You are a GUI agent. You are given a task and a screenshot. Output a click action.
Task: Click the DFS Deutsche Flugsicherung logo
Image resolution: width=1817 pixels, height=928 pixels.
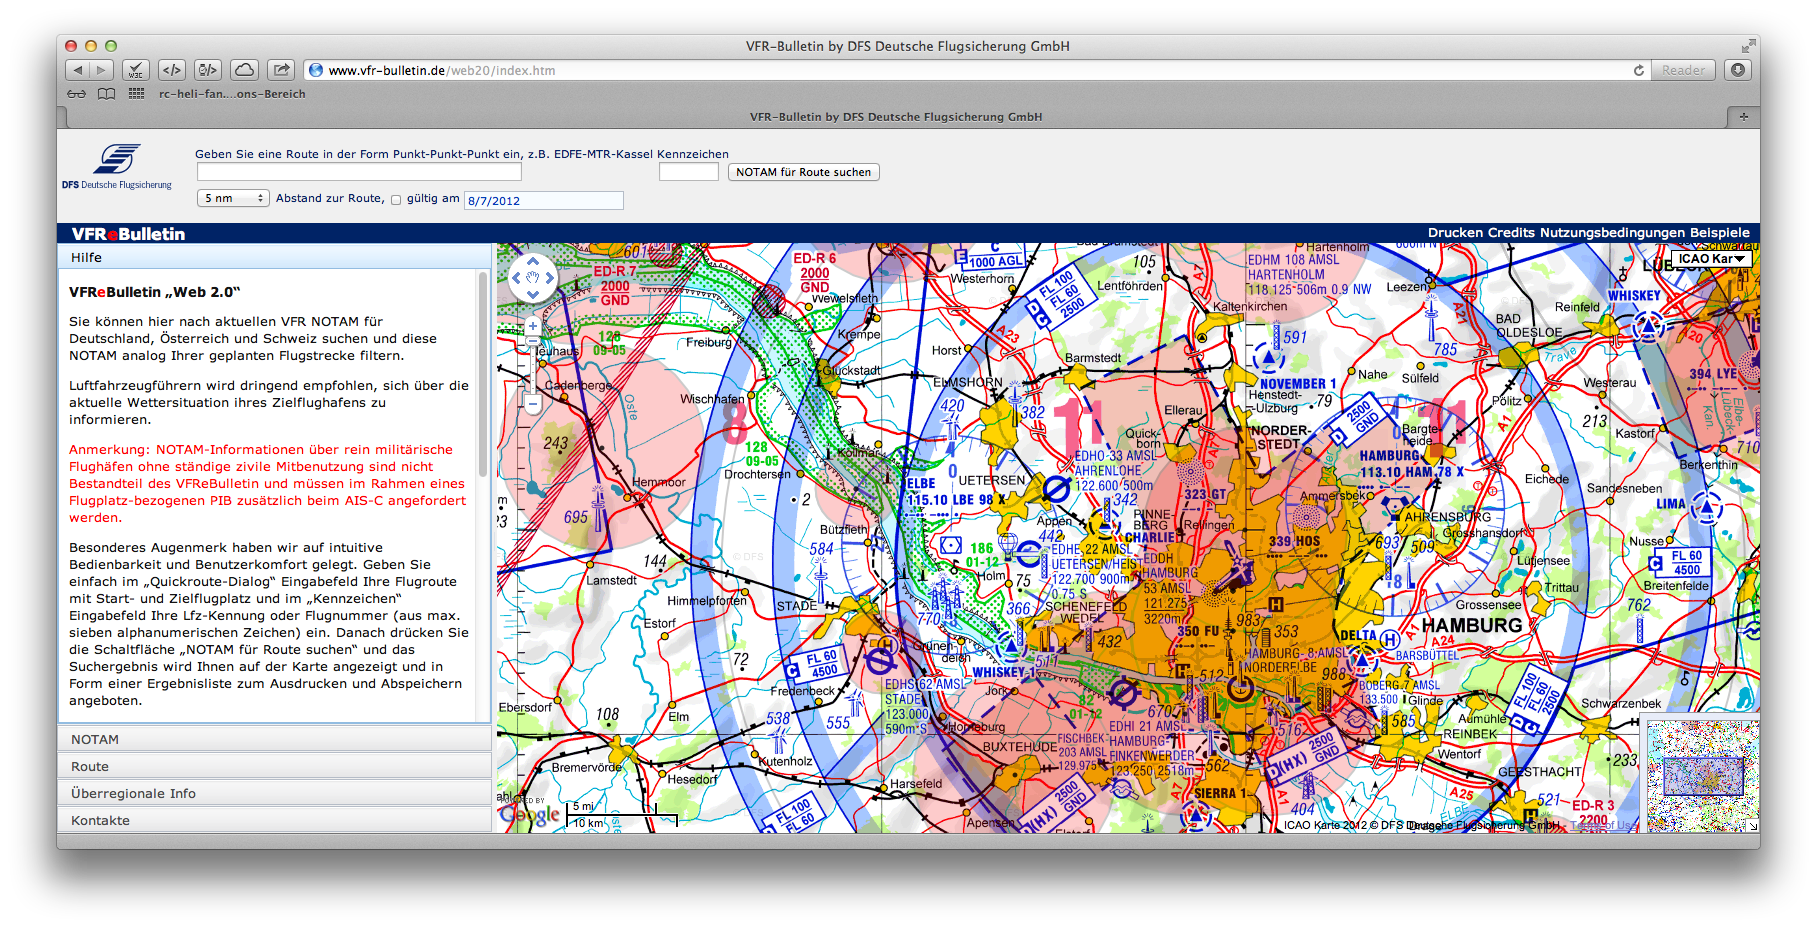pyautogui.click(x=117, y=166)
